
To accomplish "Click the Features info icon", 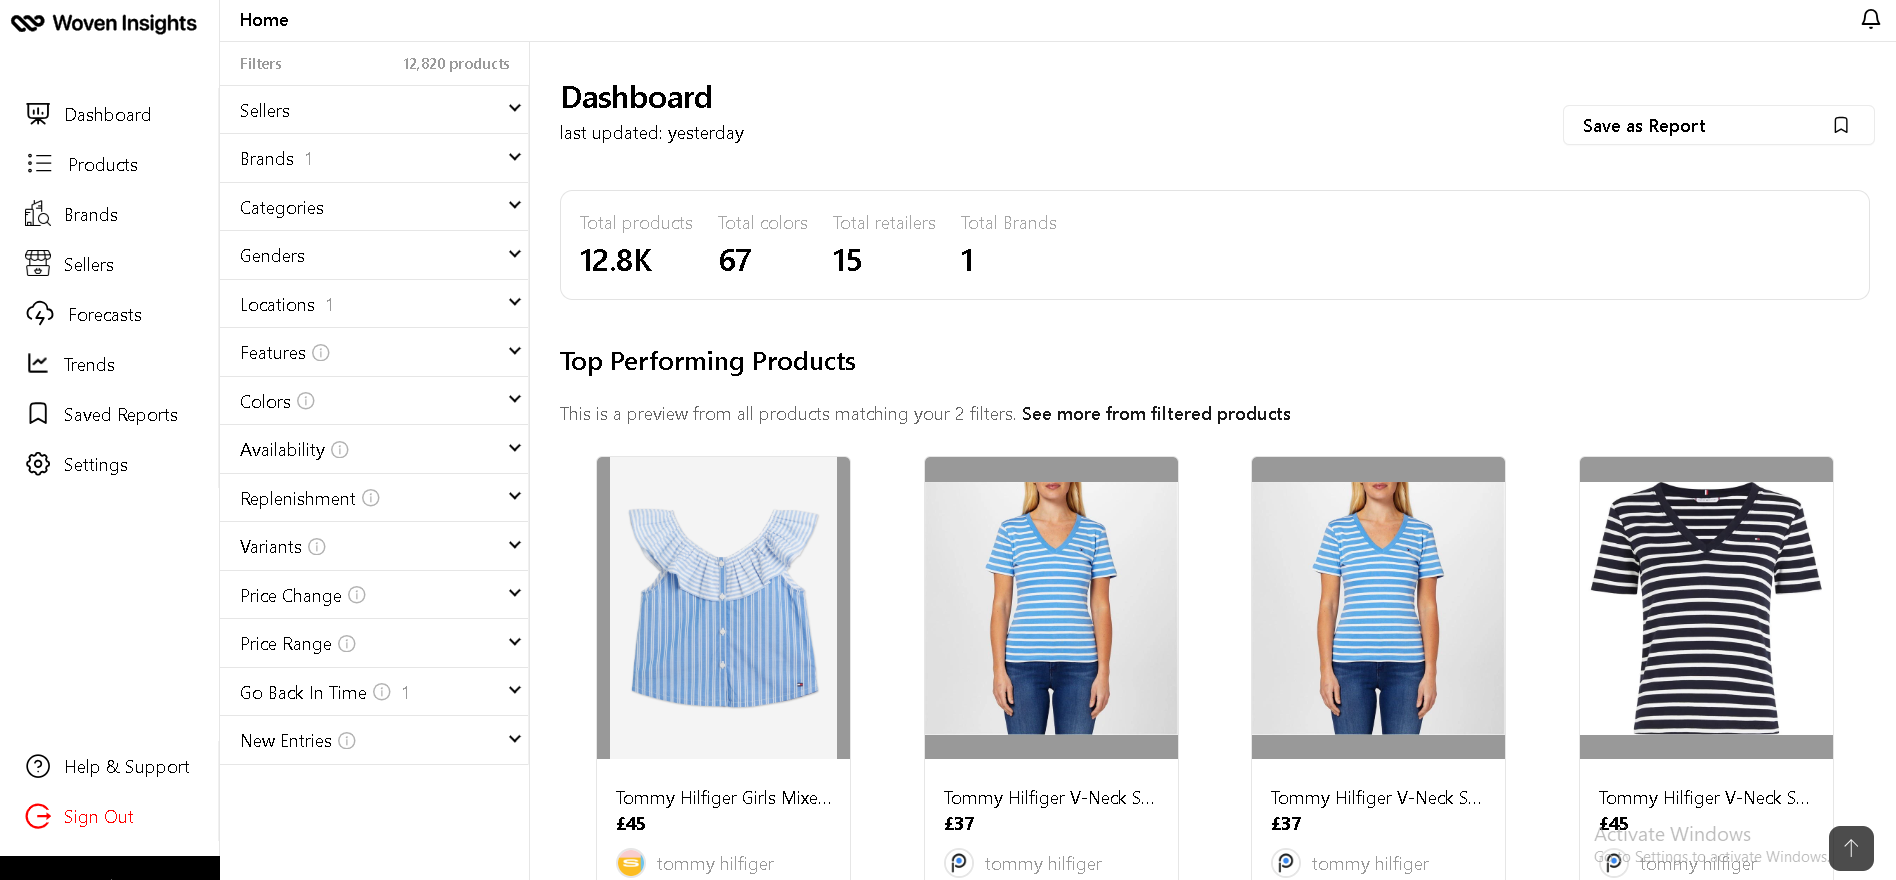I will click(x=321, y=352).
